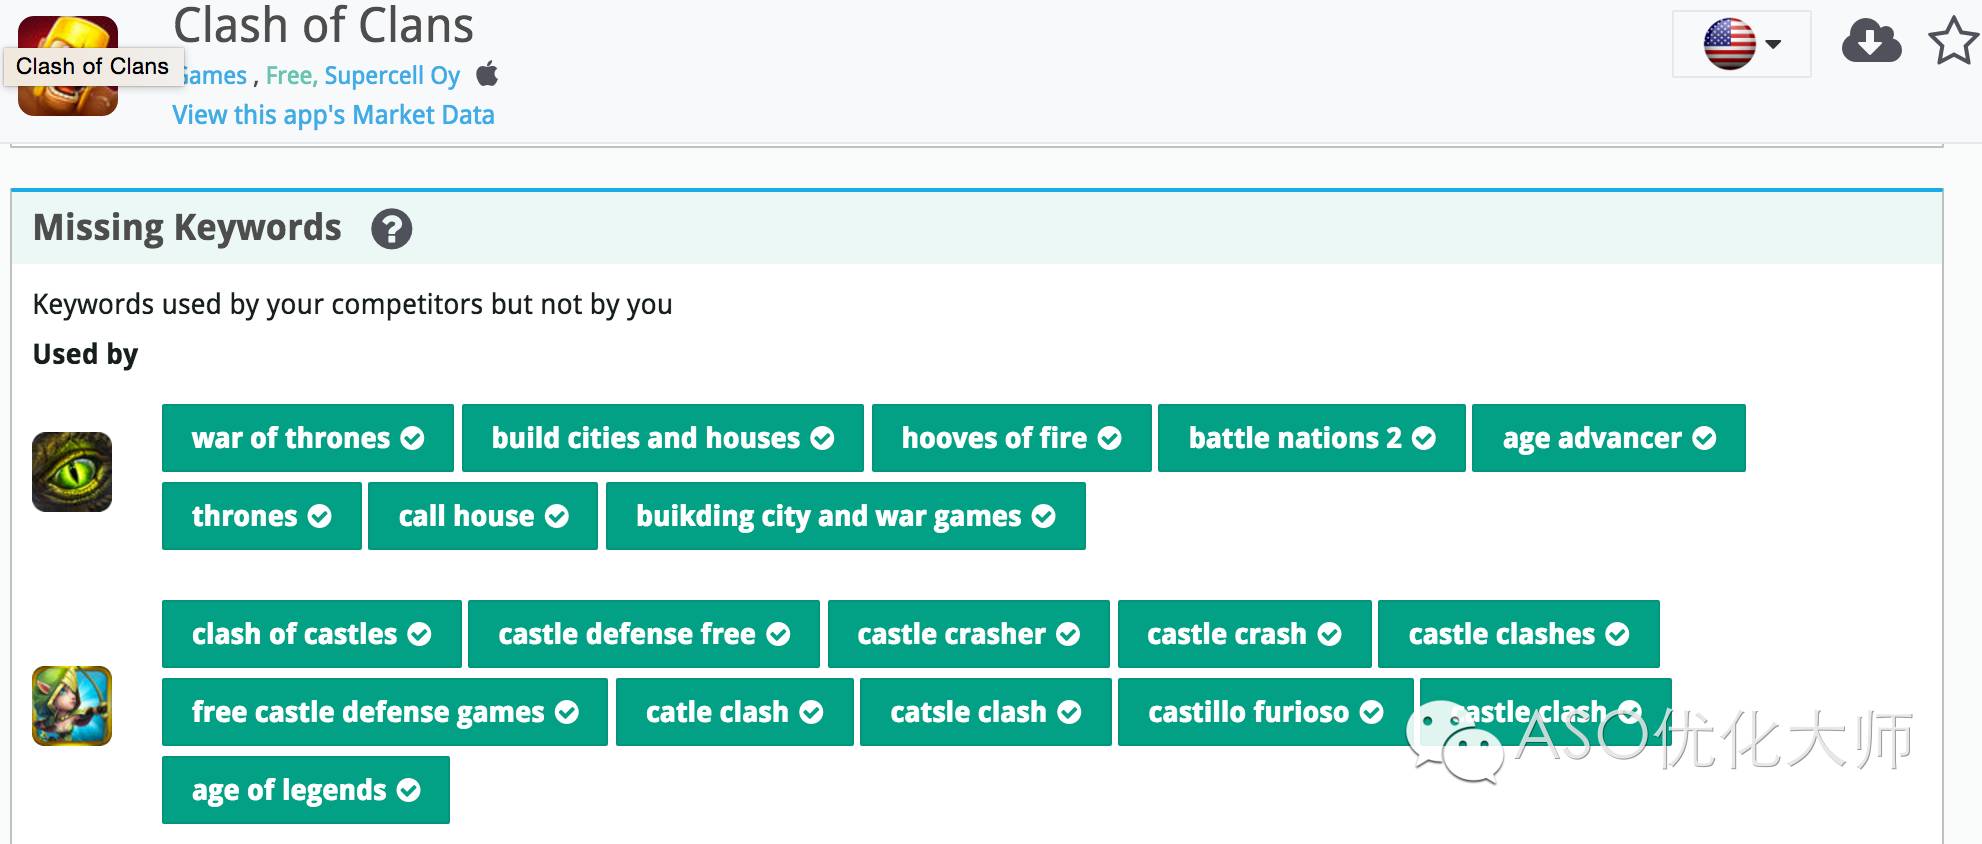Image resolution: width=1982 pixels, height=844 pixels.
Task: Open the country flag dropdown
Action: (1741, 44)
